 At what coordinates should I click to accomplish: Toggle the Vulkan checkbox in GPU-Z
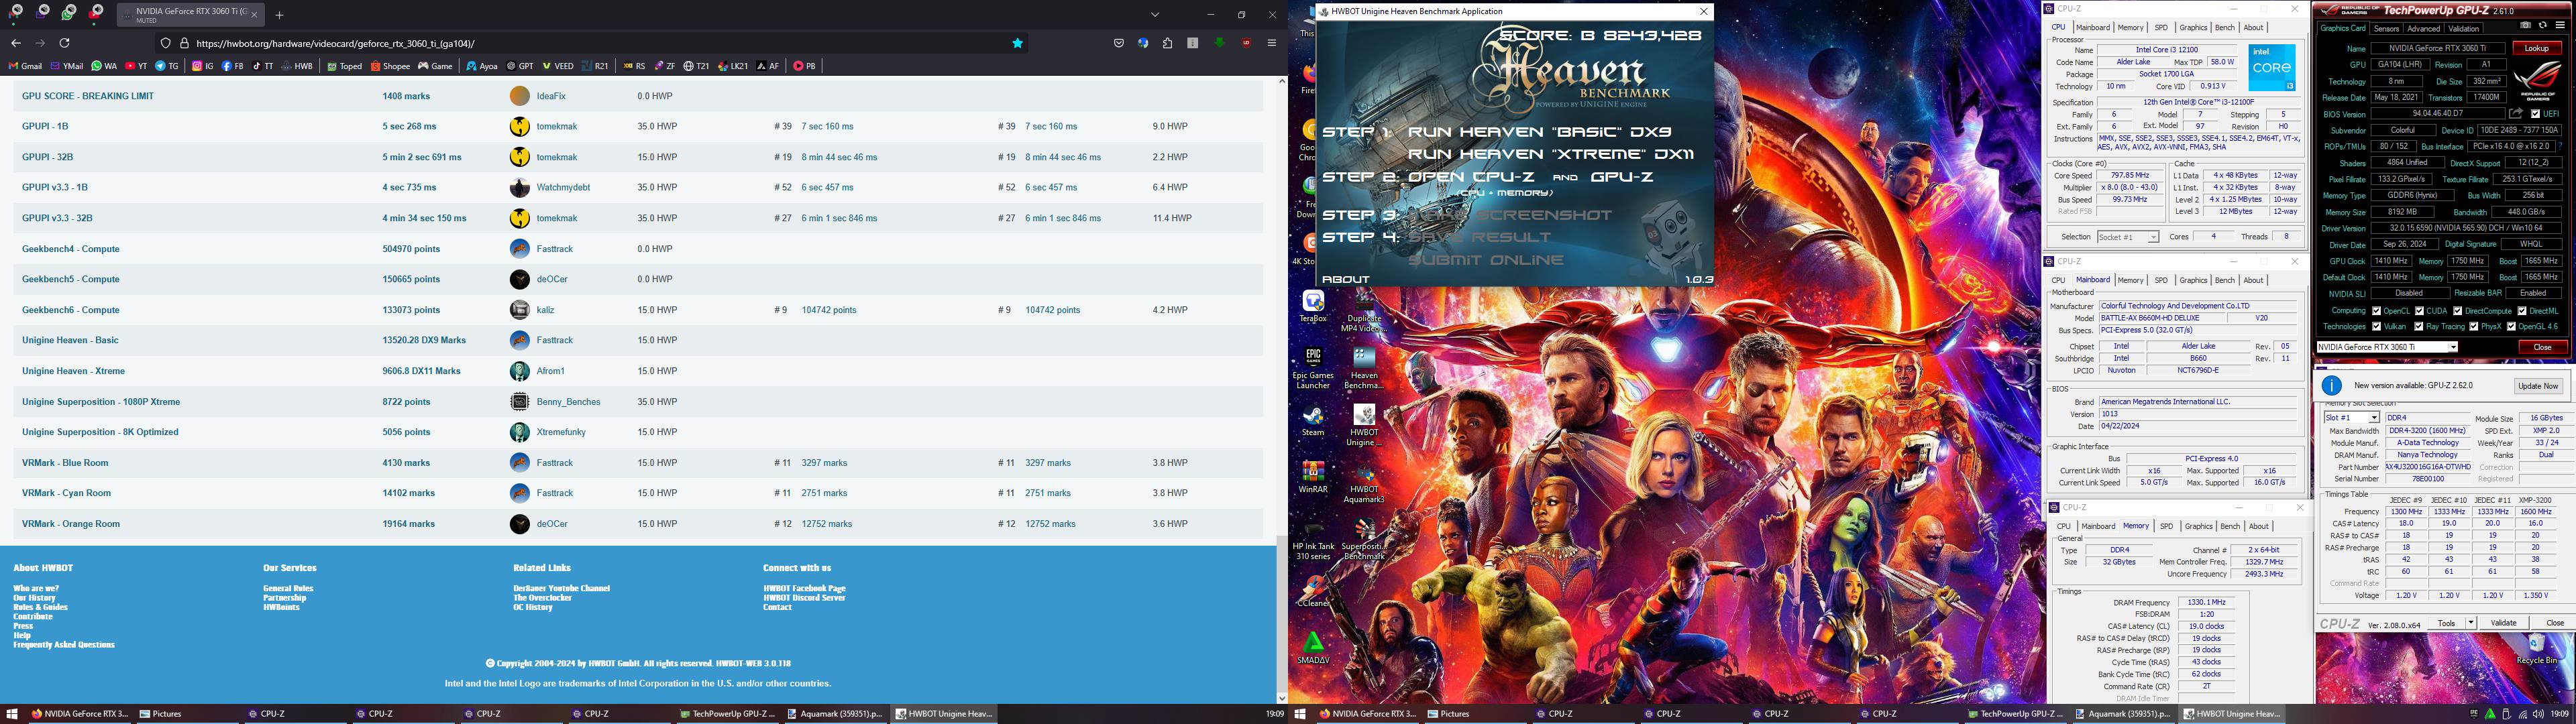(2376, 326)
